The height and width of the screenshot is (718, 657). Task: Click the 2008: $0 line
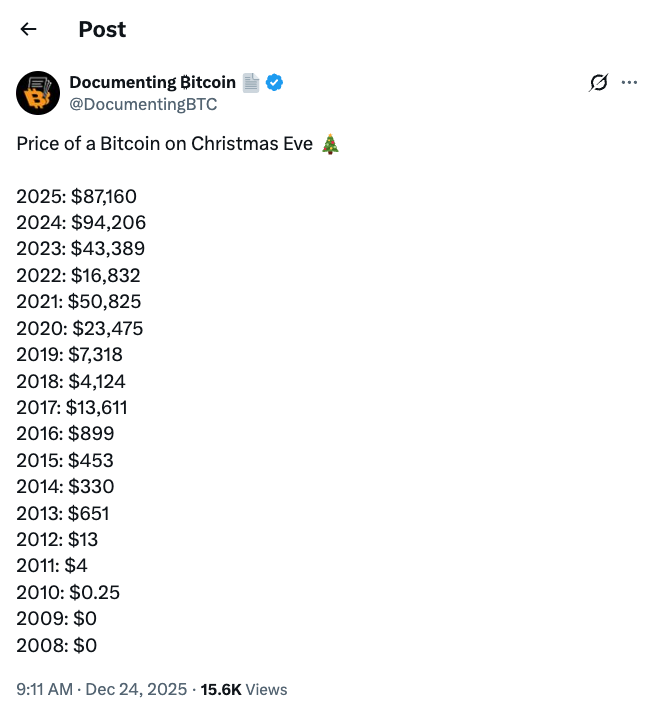(57, 645)
